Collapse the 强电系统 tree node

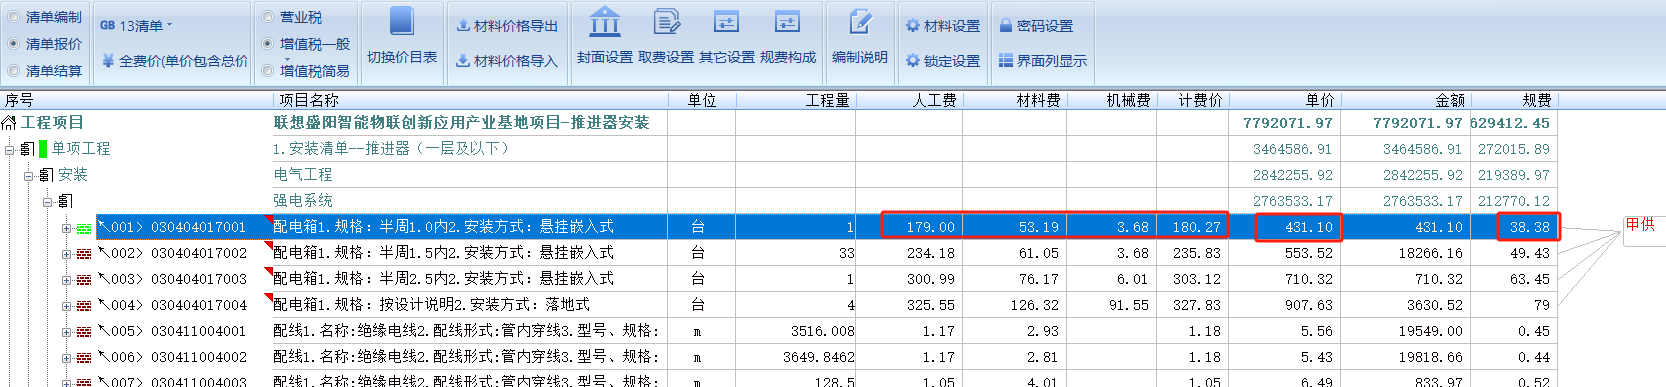(x=47, y=201)
